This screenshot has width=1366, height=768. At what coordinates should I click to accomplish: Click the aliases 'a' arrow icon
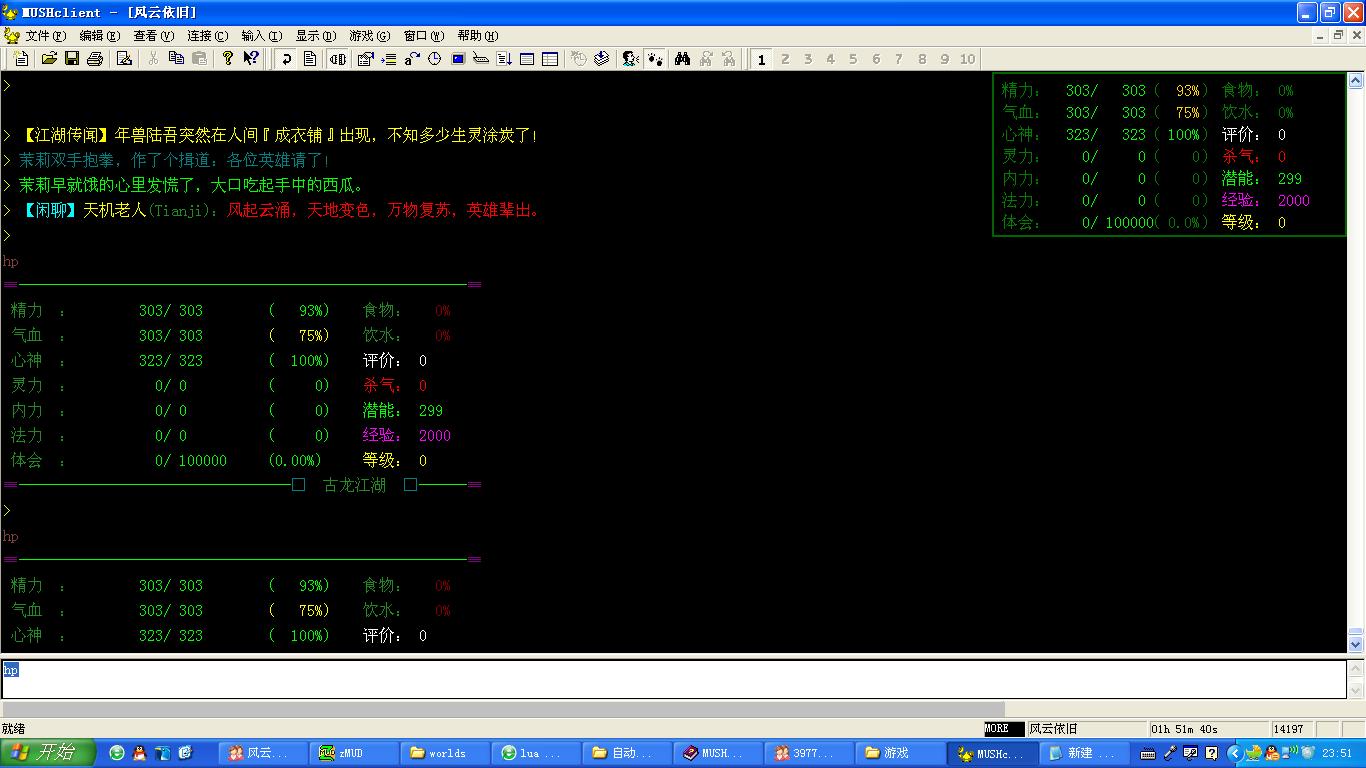[412, 59]
